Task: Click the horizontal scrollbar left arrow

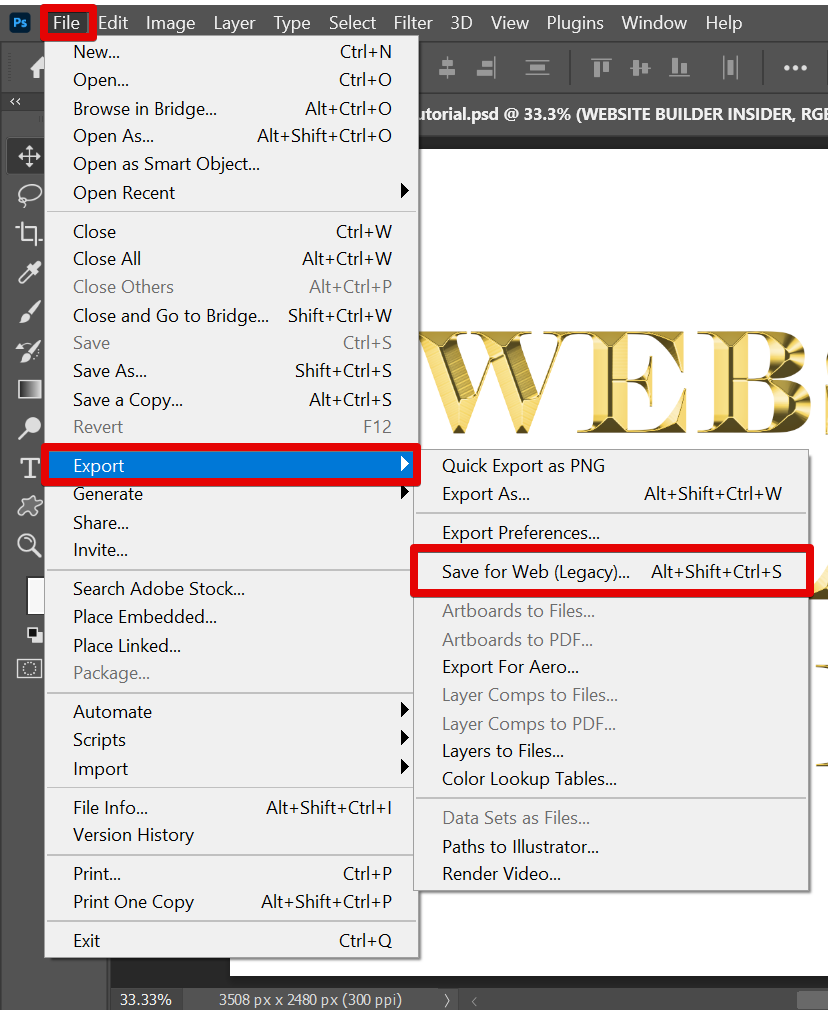Action: click(474, 1001)
